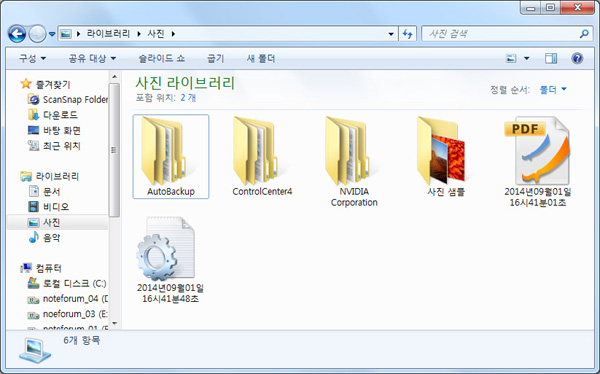Open 다운로드 in favorites
The height and width of the screenshot is (374, 600).
point(52,115)
